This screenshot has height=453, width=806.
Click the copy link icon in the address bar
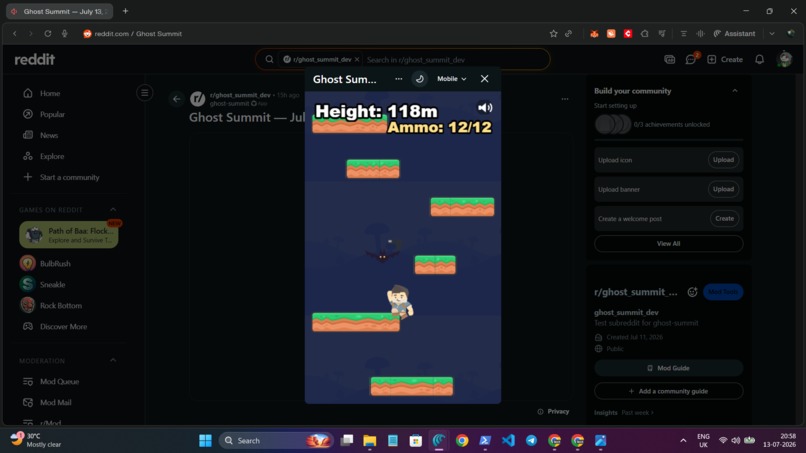click(569, 33)
